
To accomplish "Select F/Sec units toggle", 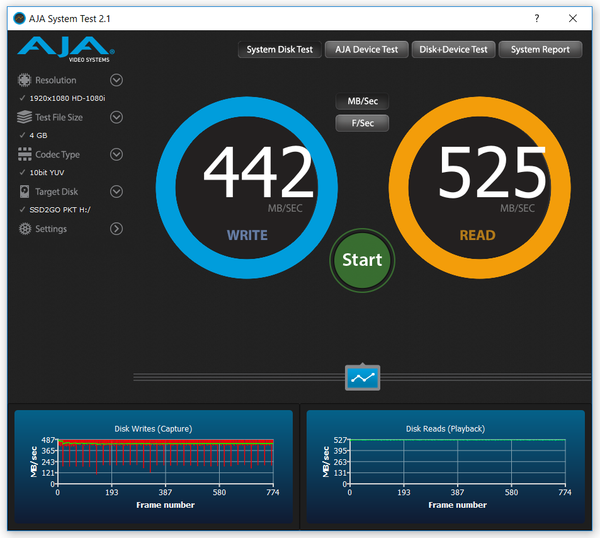I will (x=362, y=123).
